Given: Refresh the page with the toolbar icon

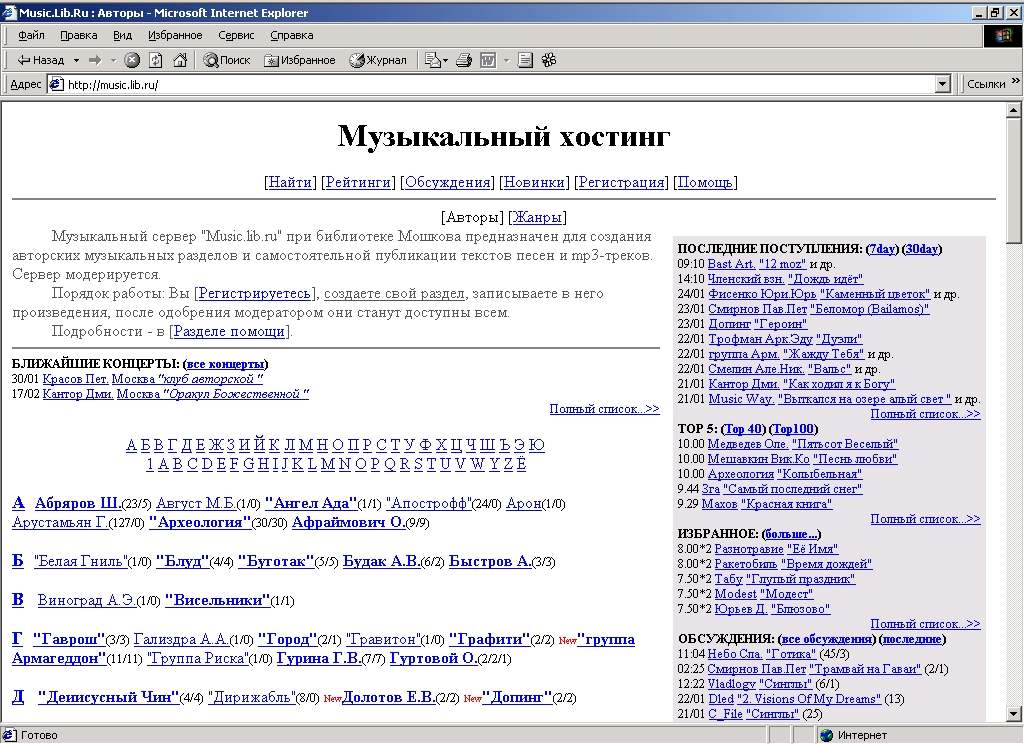Looking at the screenshot, I should 155,60.
